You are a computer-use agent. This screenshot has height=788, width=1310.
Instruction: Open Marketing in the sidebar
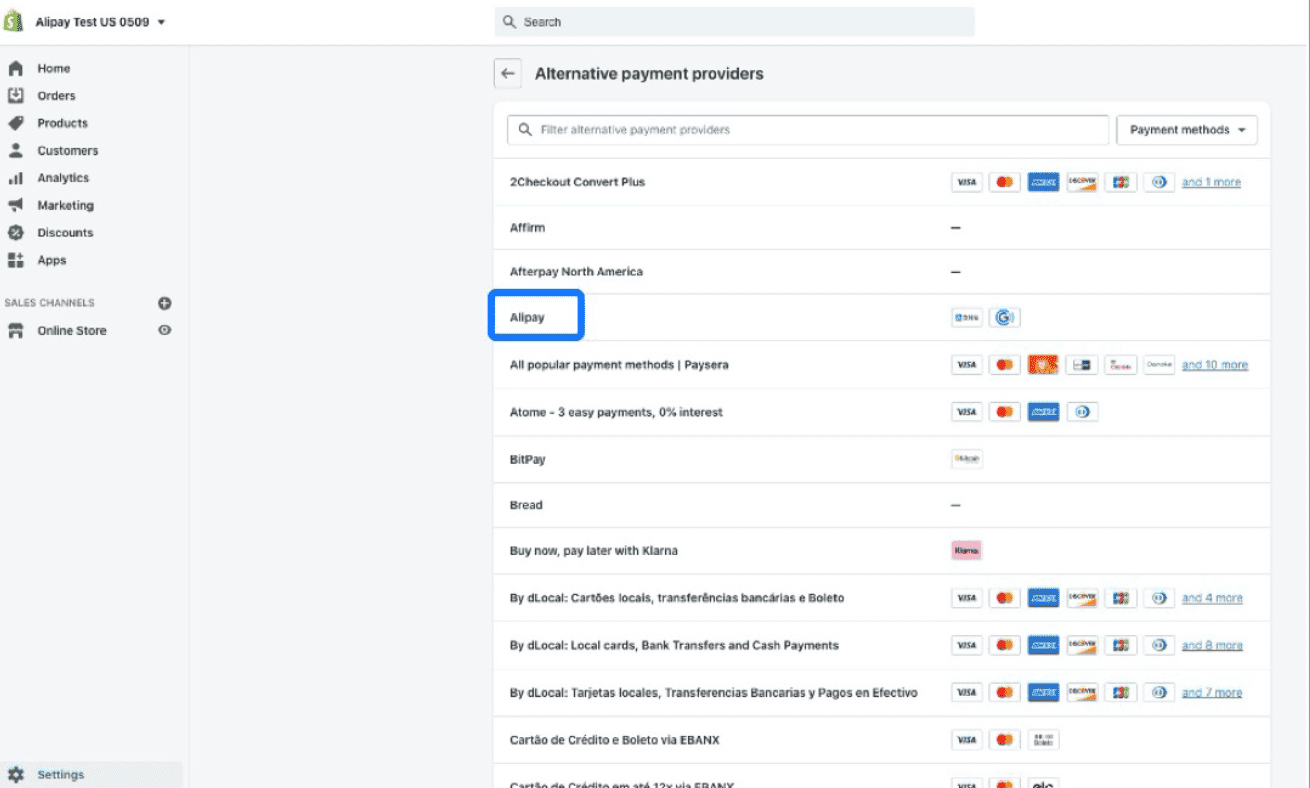(65, 205)
